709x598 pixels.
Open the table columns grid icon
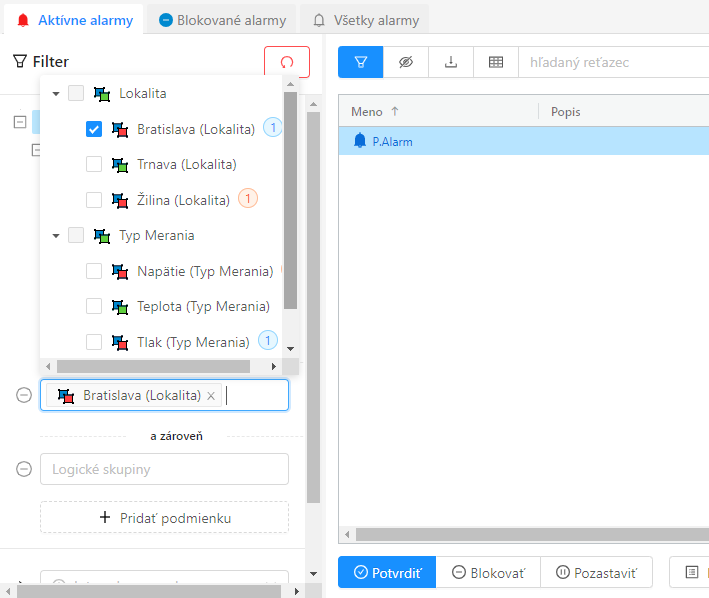[495, 62]
